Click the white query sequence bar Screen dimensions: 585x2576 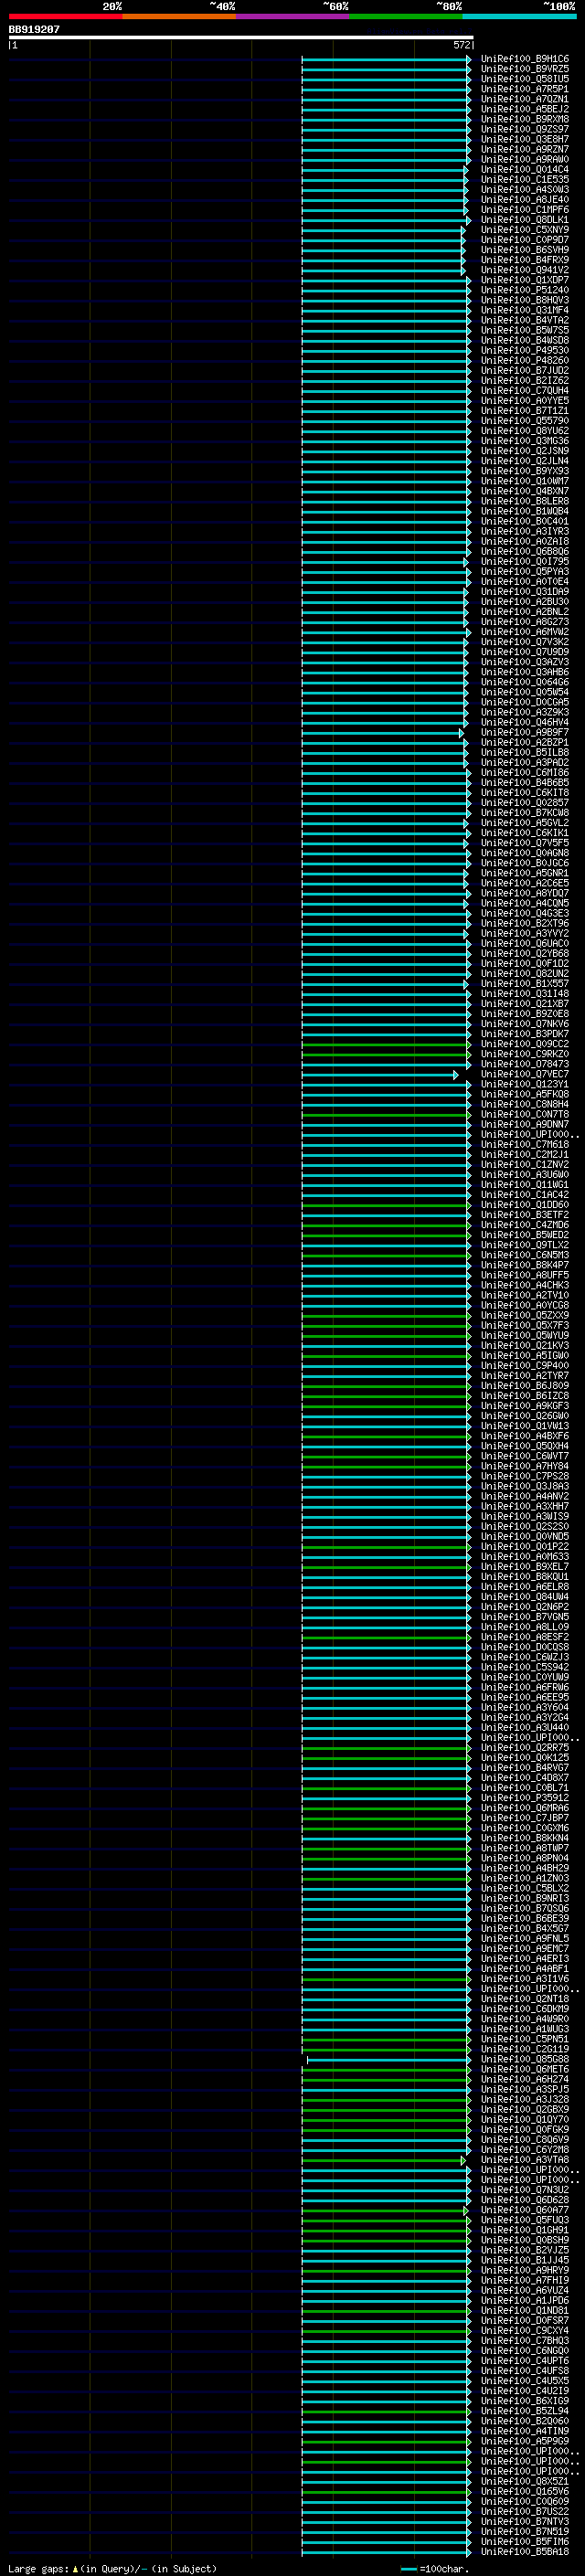click(x=241, y=37)
